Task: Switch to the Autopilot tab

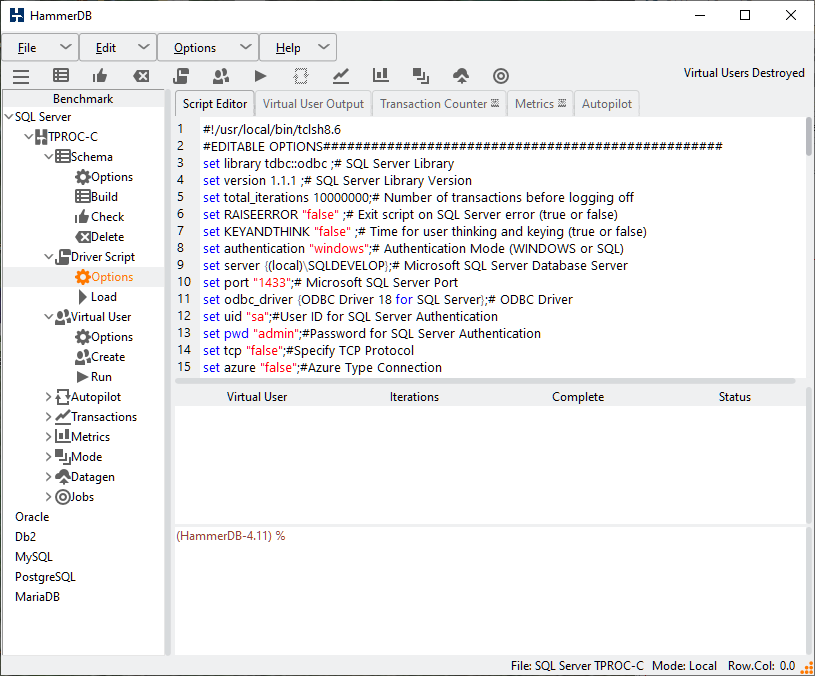Action: pyautogui.click(x=607, y=104)
